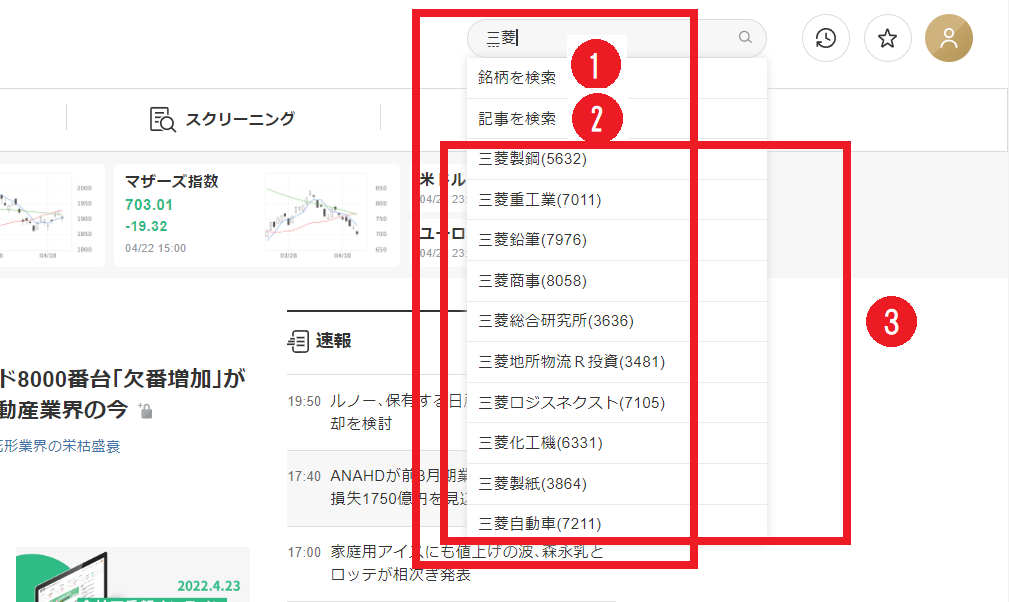
Task: Open the green 2022.4.23 banner image
Action: (133, 574)
